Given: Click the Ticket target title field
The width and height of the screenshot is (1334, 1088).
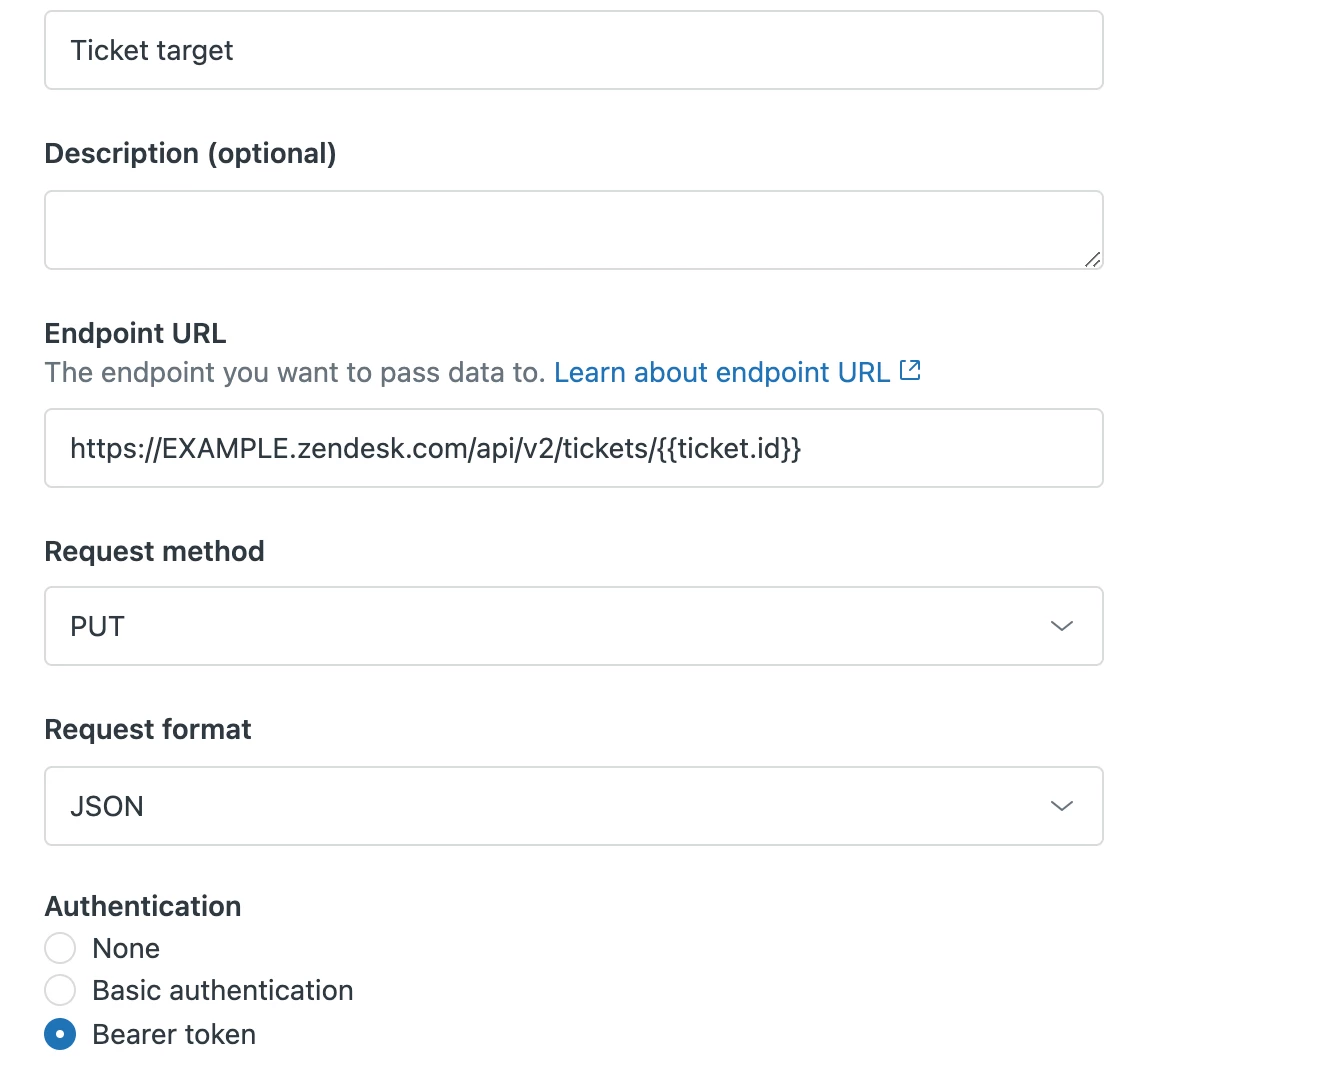Looking at the screenshot, I should (573, 50).
